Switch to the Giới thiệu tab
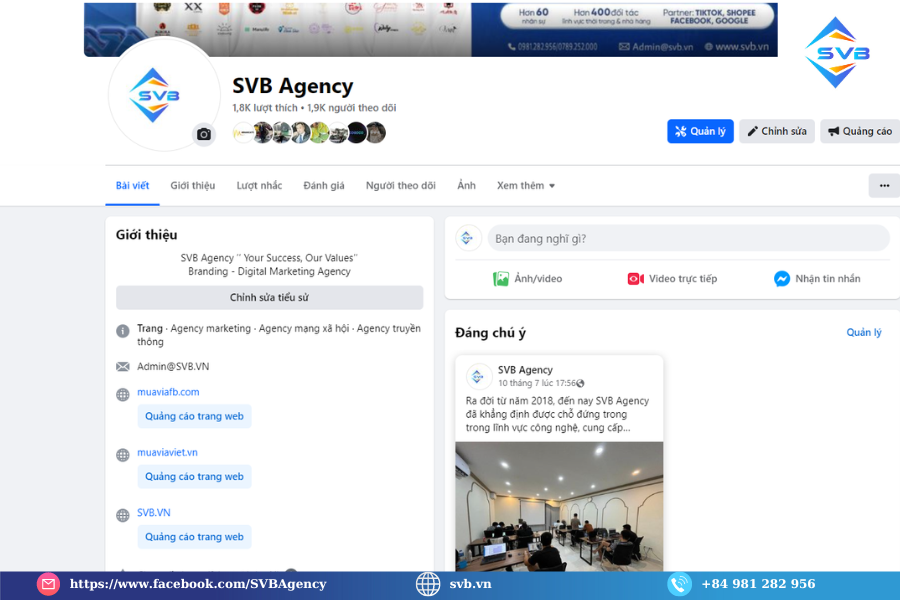This screenshot has height=600, width=900. (193, 185)
